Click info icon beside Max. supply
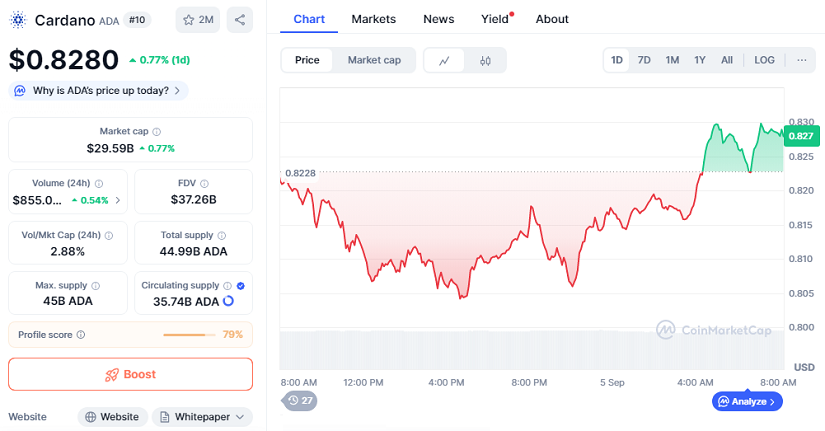Viewport: 825px width, 431px height. (x=95, y=286)
